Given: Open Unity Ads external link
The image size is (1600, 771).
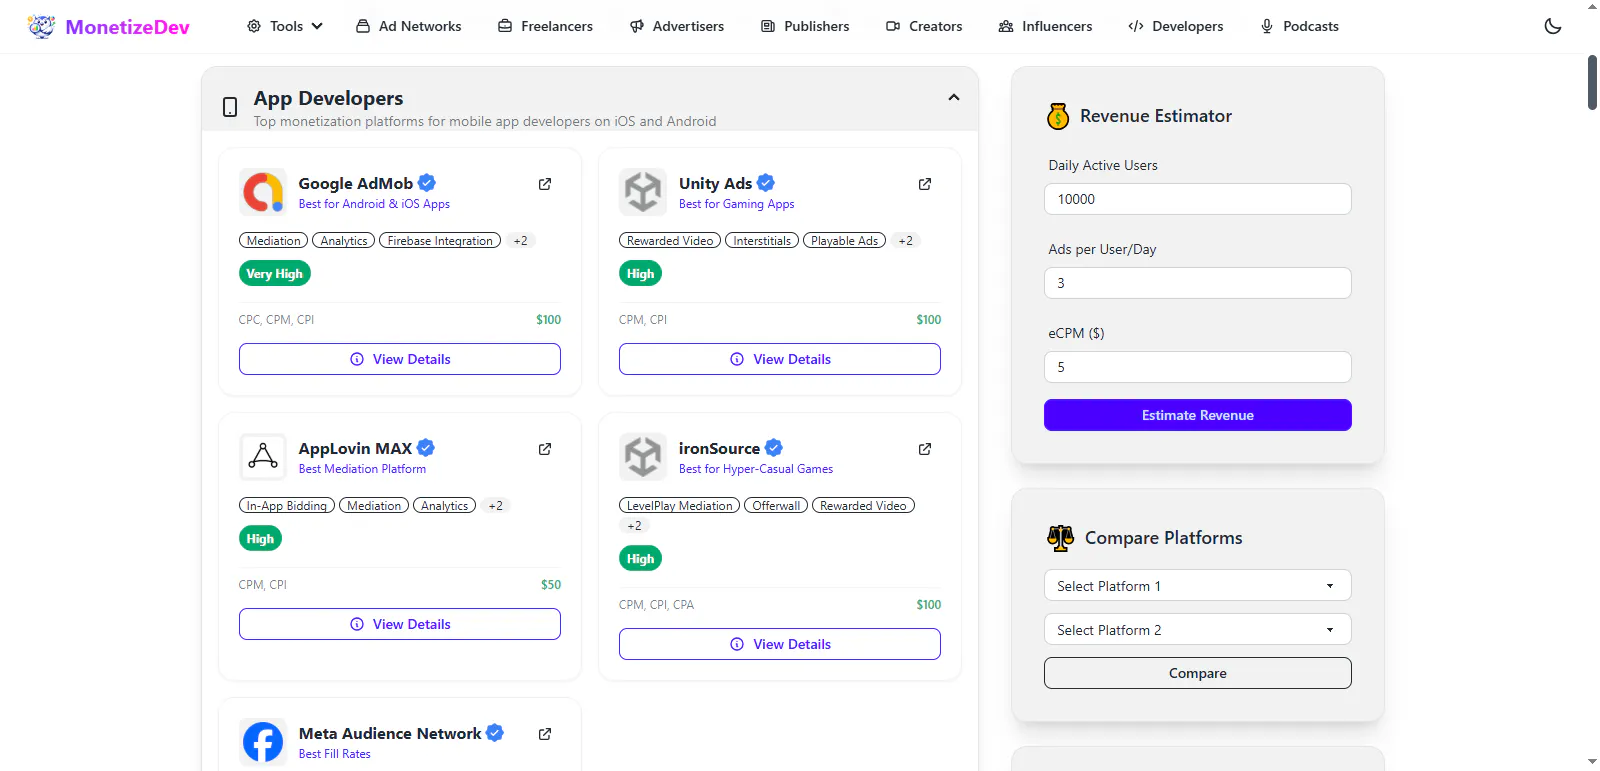Looking at the screenshot, I should click(x=925, y=184).
